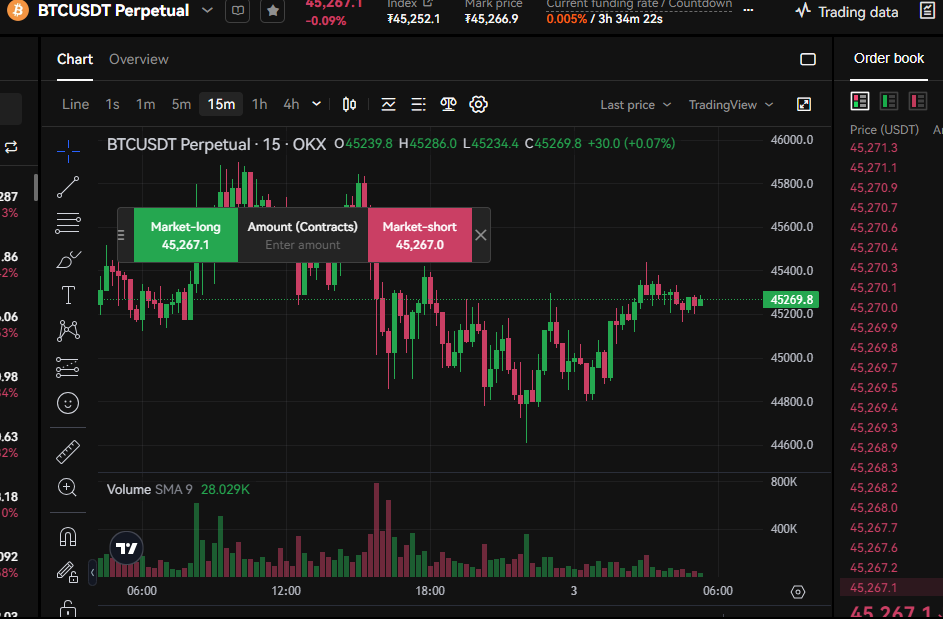
Task: Select the crosshair cursor tool
Action: (68, 150)
